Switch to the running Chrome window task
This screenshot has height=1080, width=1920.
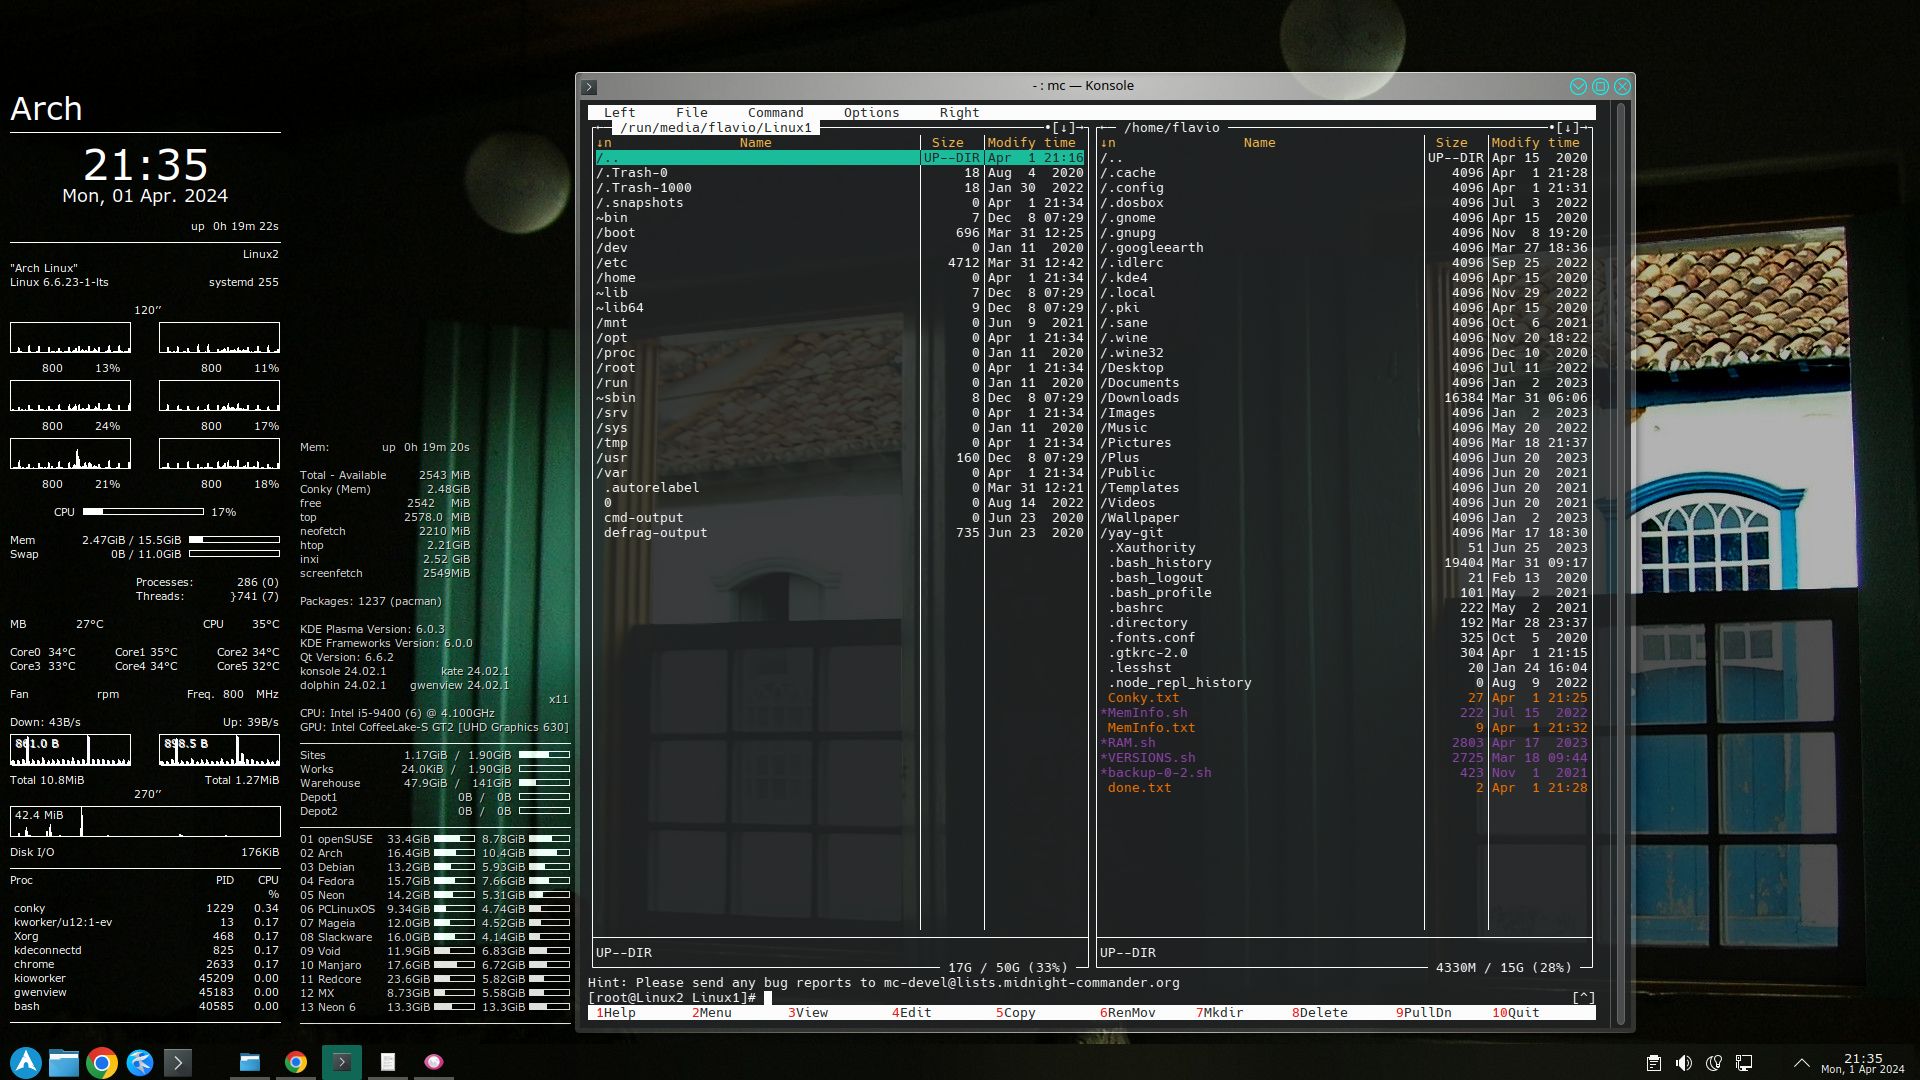click(296, 1062)
